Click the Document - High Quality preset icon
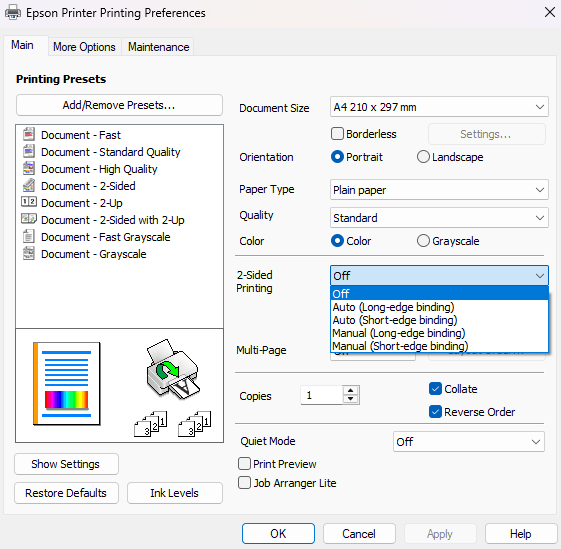 pos(29,169)
